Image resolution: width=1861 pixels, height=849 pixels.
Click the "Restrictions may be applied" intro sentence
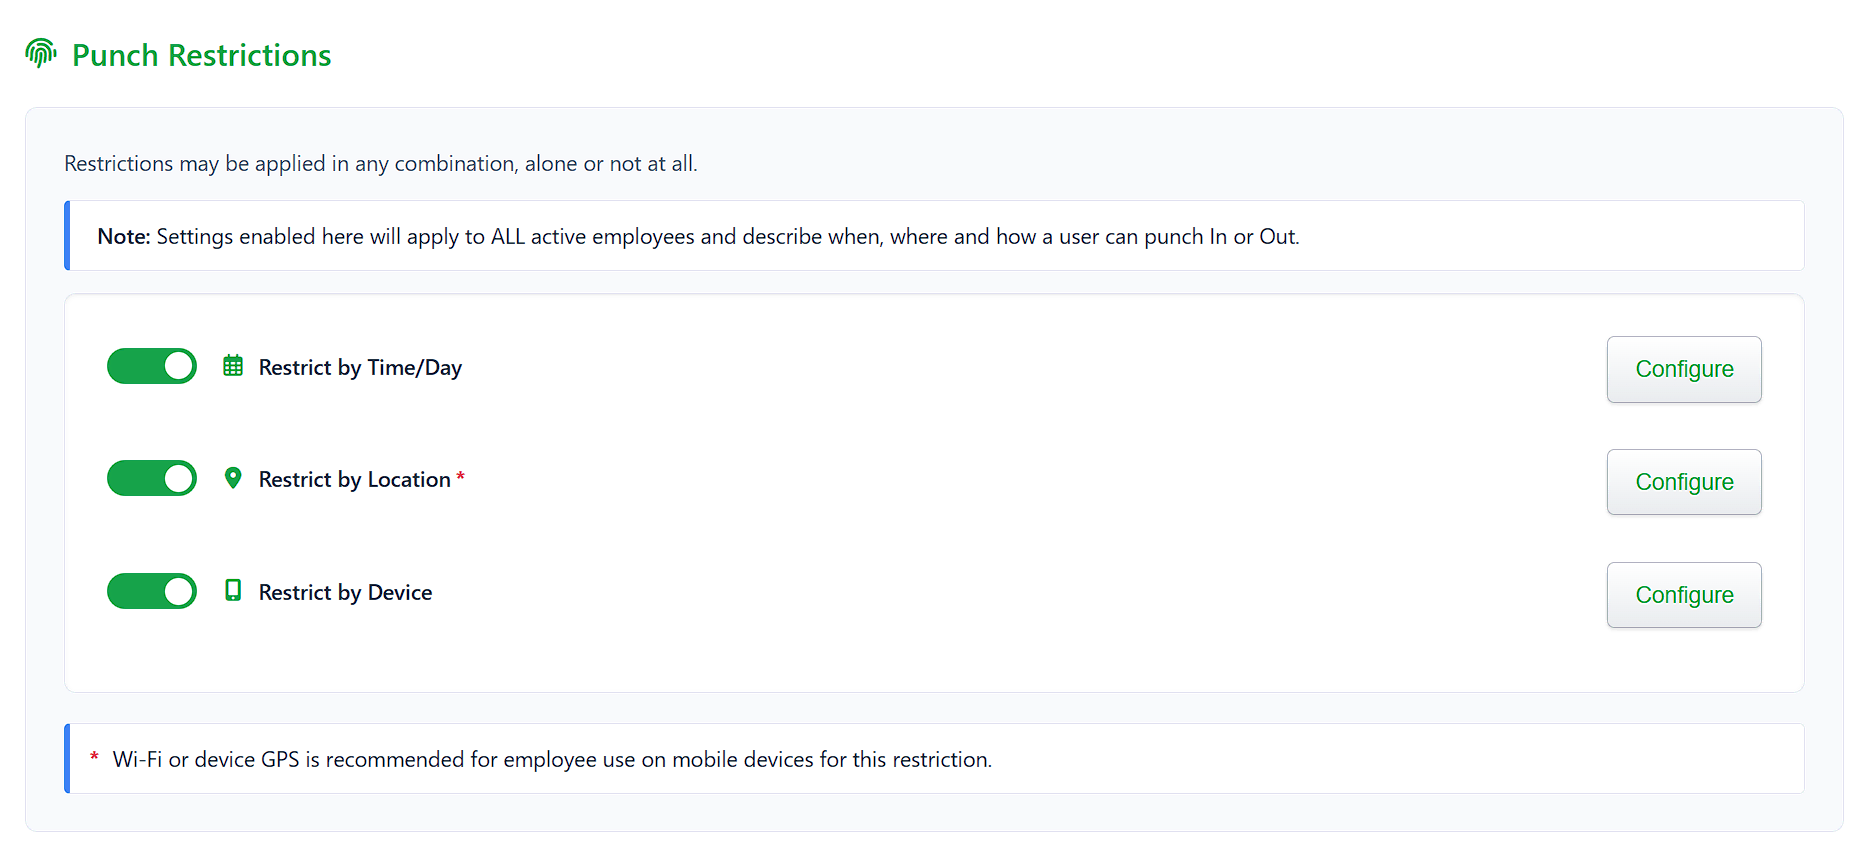[x=380, y=164]
